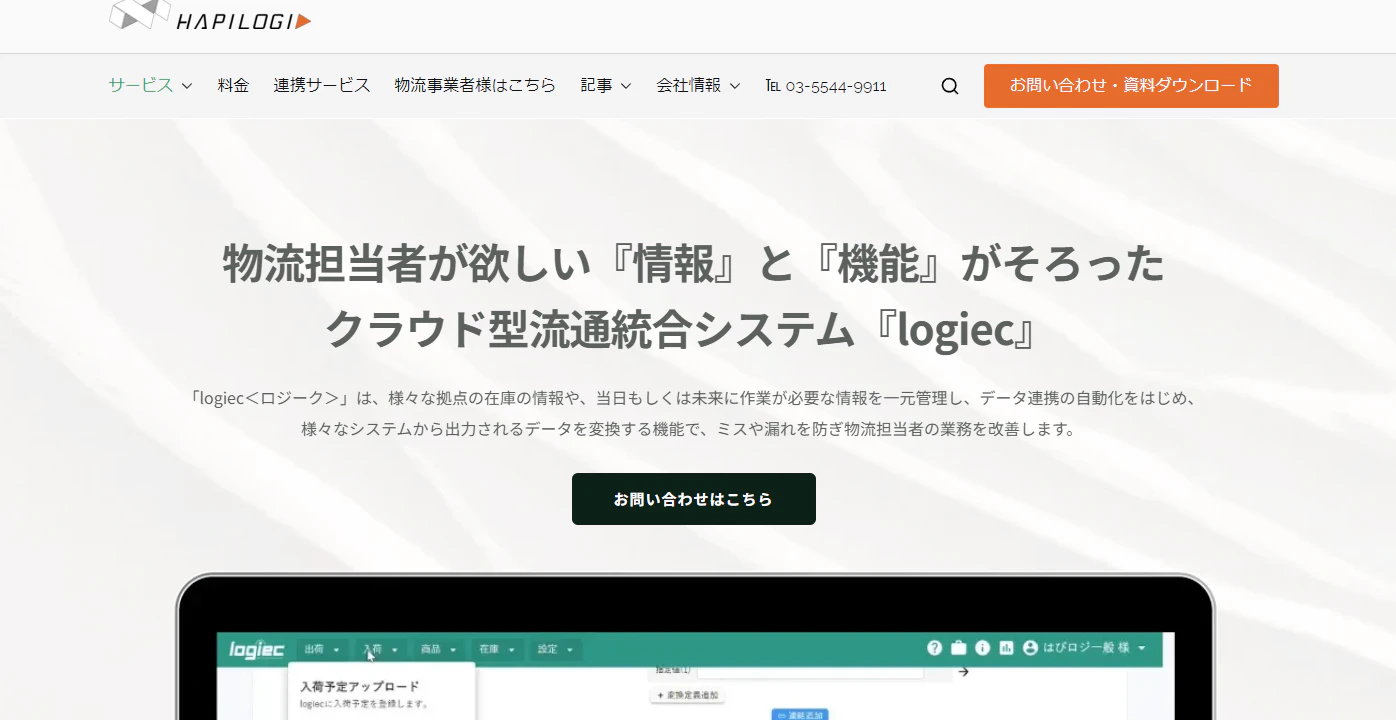Open the はぴロジ一般 様 account dropdown
Screen dimensions: 1396x720
point(1085,648)
